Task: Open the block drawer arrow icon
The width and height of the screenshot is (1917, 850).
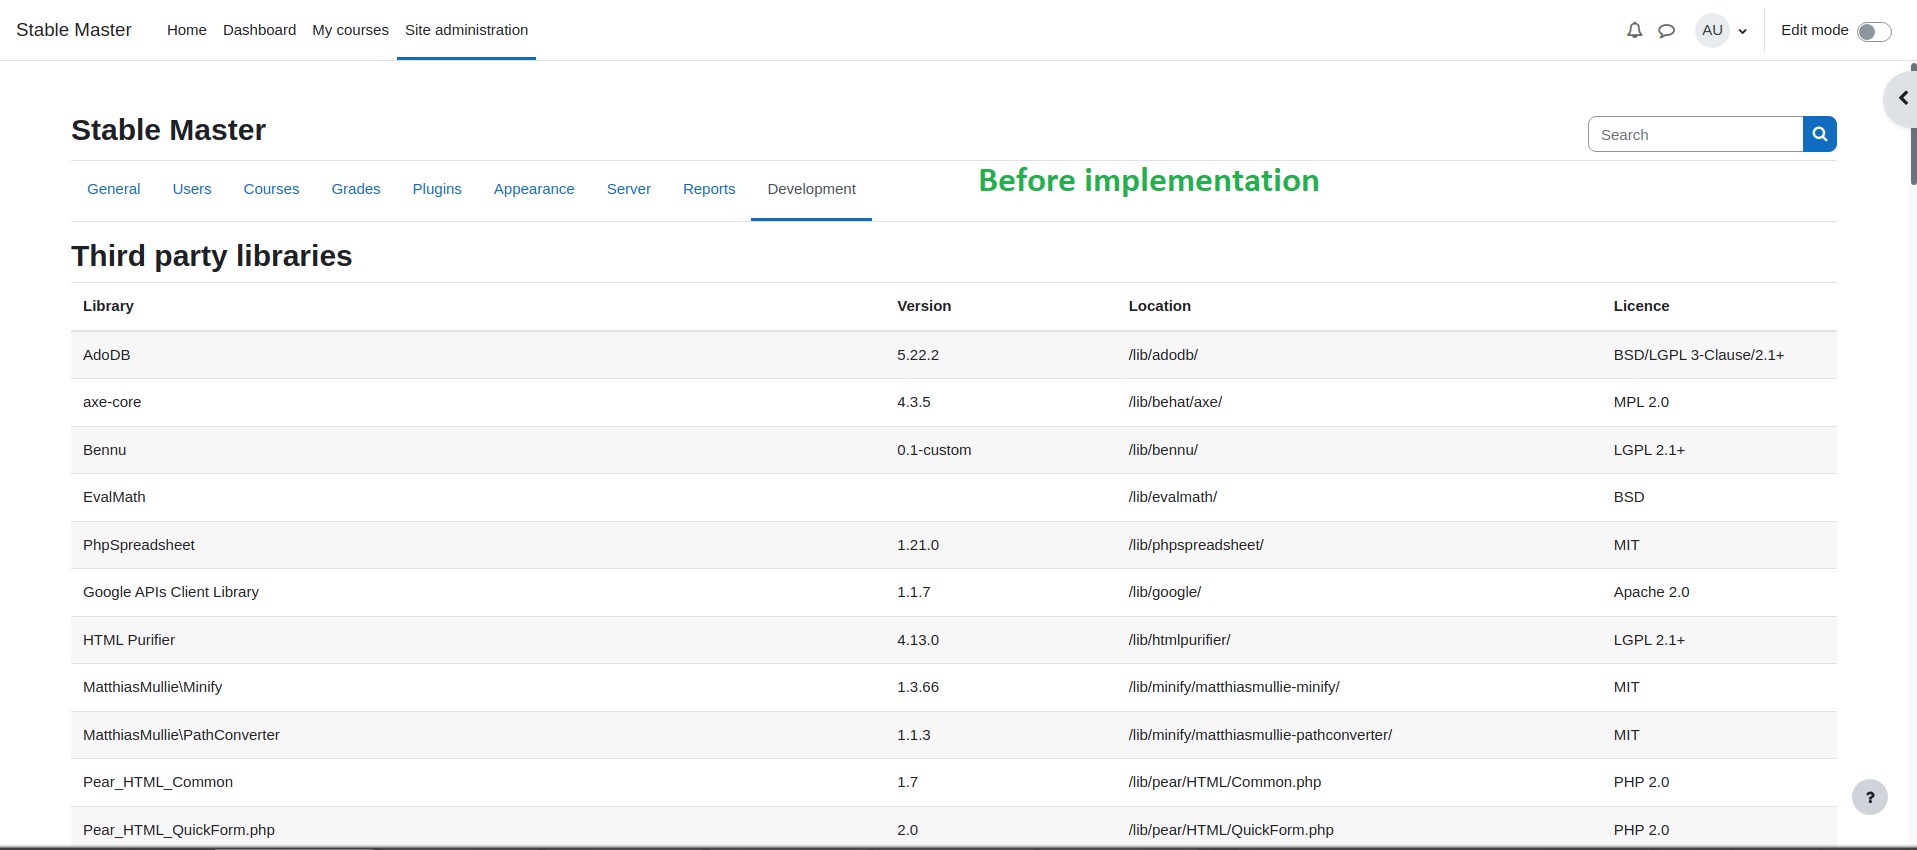Action: (x=1902, y=98)
